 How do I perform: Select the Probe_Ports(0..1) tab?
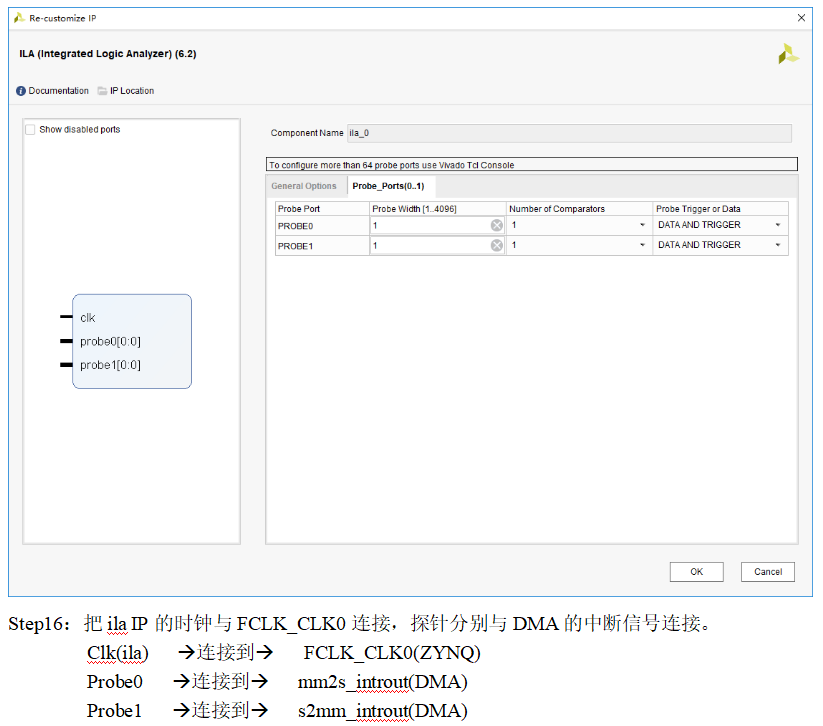pos(388,186)
